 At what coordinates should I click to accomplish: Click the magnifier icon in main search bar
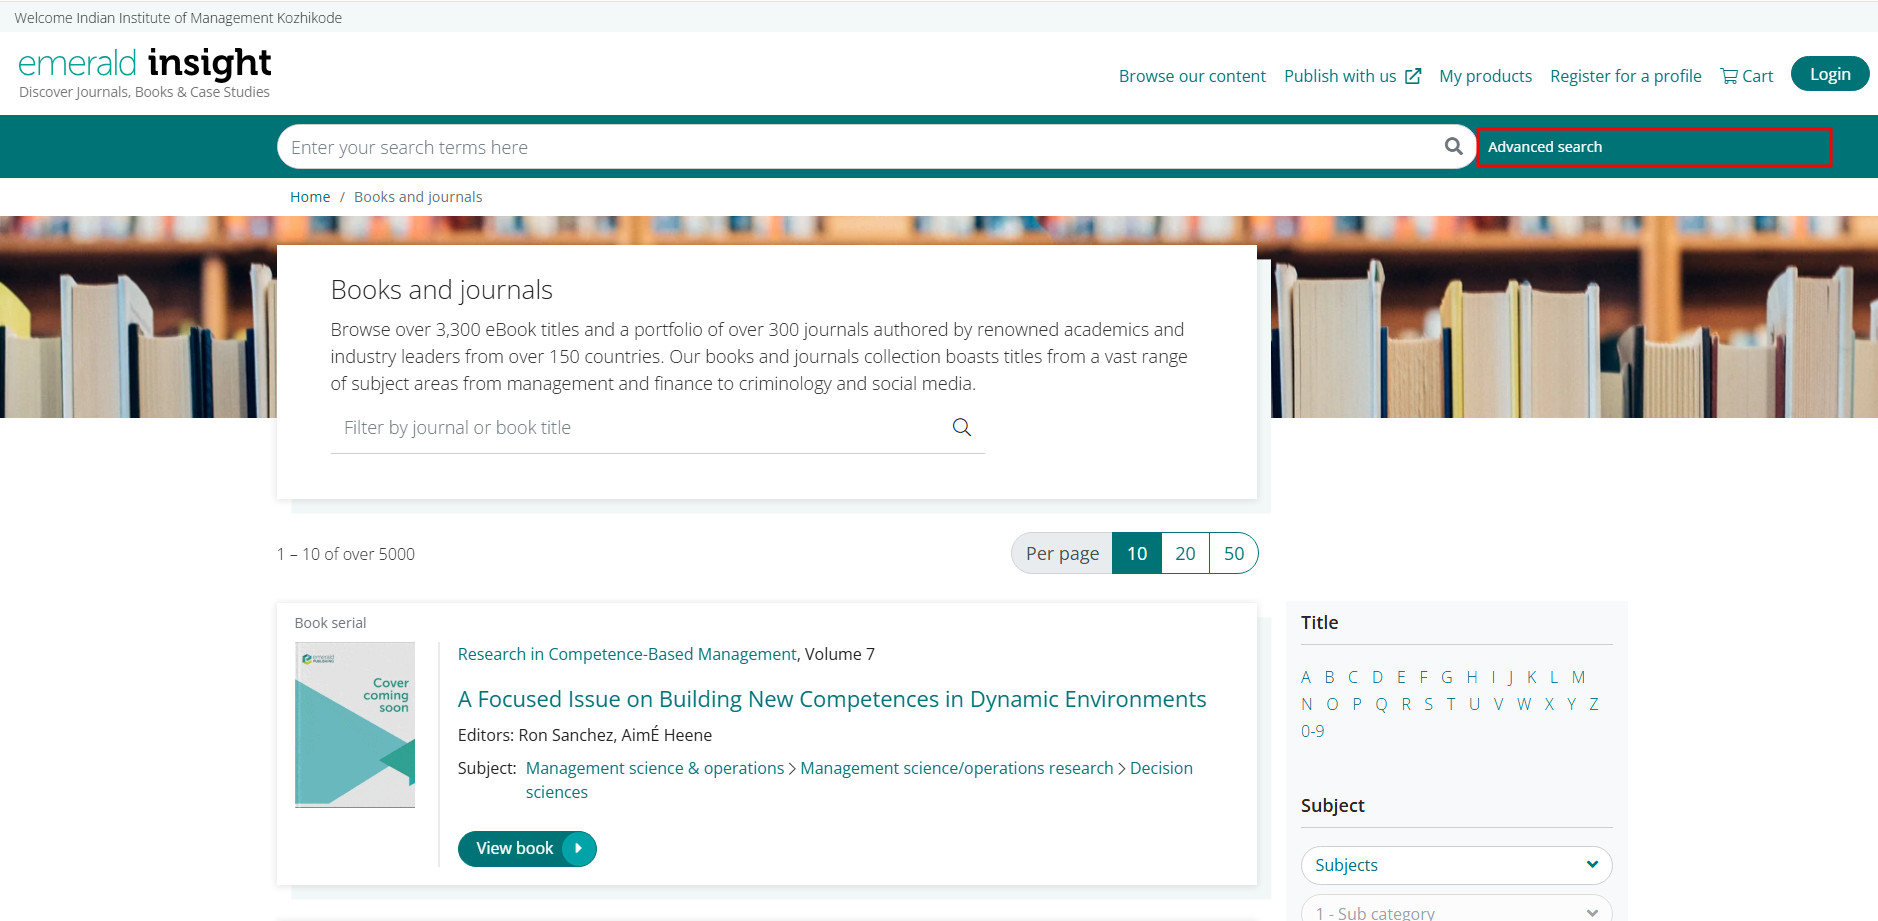pos(1453,147)
